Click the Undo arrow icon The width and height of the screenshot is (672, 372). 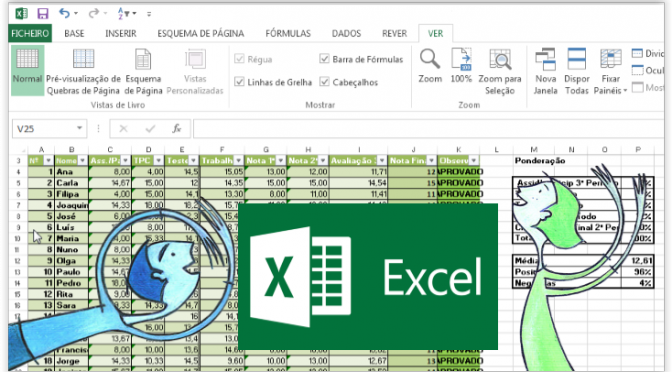65,13
